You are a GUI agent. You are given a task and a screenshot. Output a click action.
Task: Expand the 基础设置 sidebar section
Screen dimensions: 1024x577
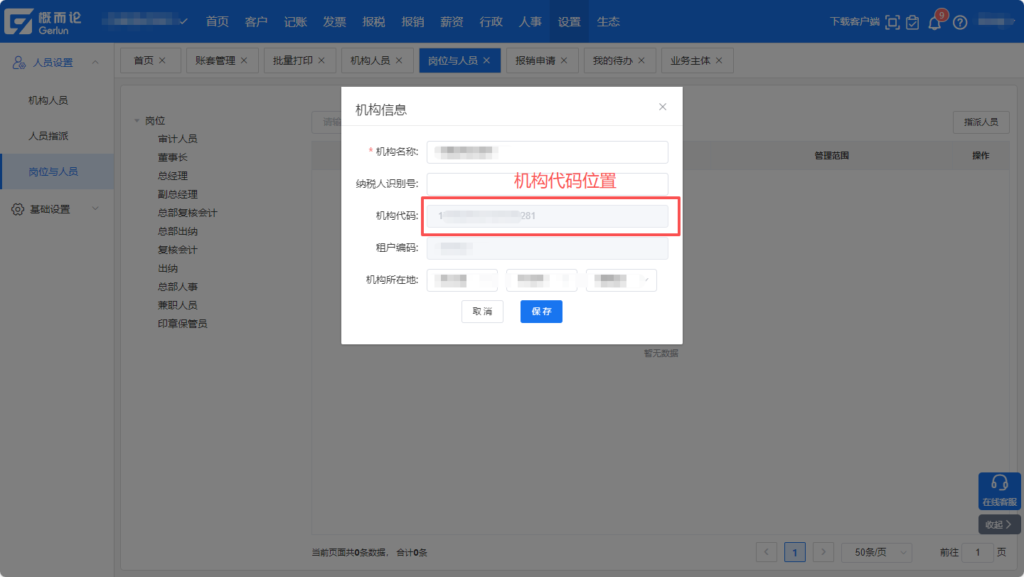(95, 209)
